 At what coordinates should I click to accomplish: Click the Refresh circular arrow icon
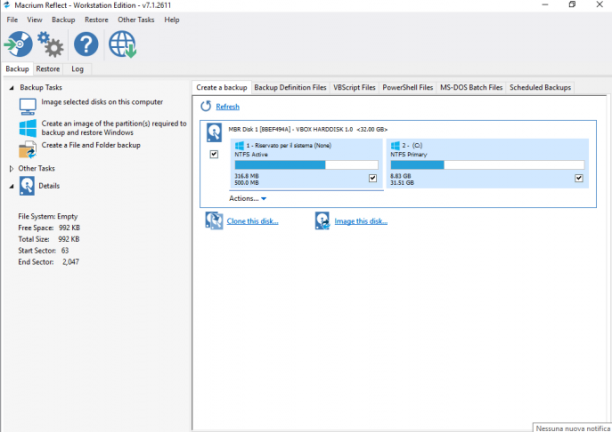point(206,106)
